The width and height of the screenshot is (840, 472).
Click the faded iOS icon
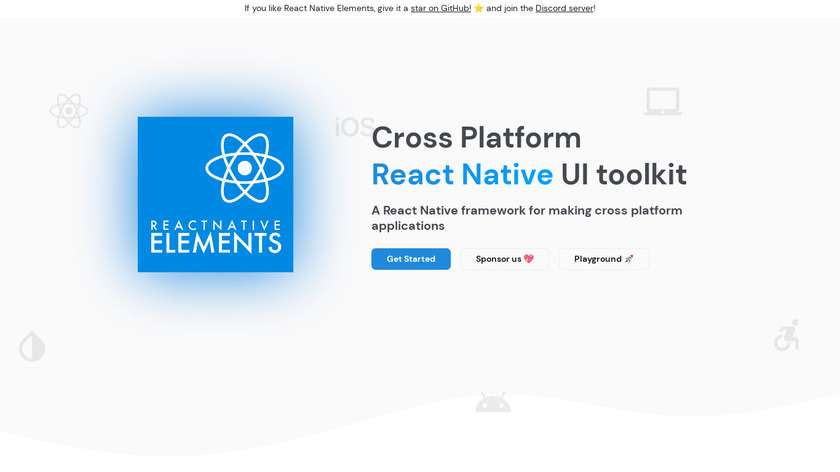pos(353,128)
